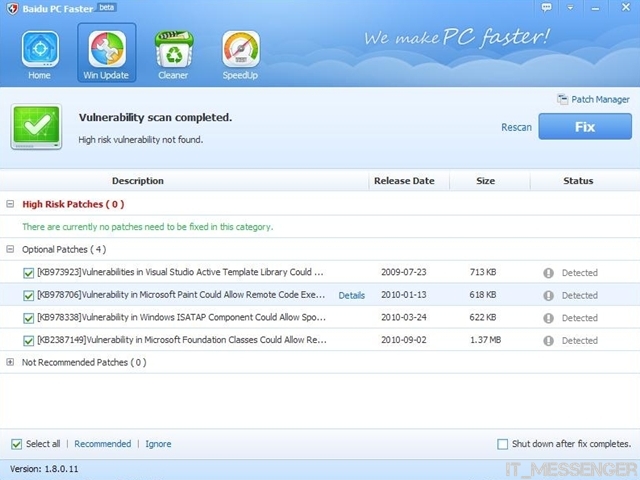Close the Baidu PC Faster window

626,7
